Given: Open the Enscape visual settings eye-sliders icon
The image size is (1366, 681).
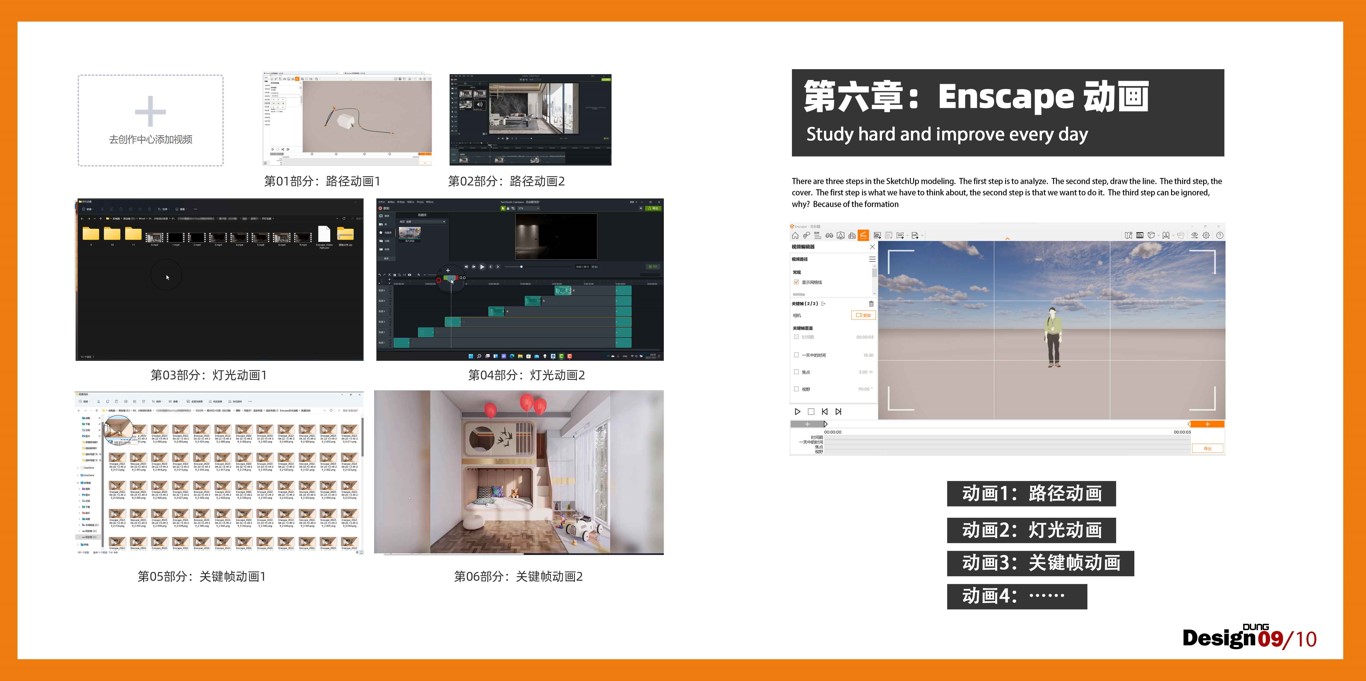Looking at the screenshot, I should coord(1194,236).
